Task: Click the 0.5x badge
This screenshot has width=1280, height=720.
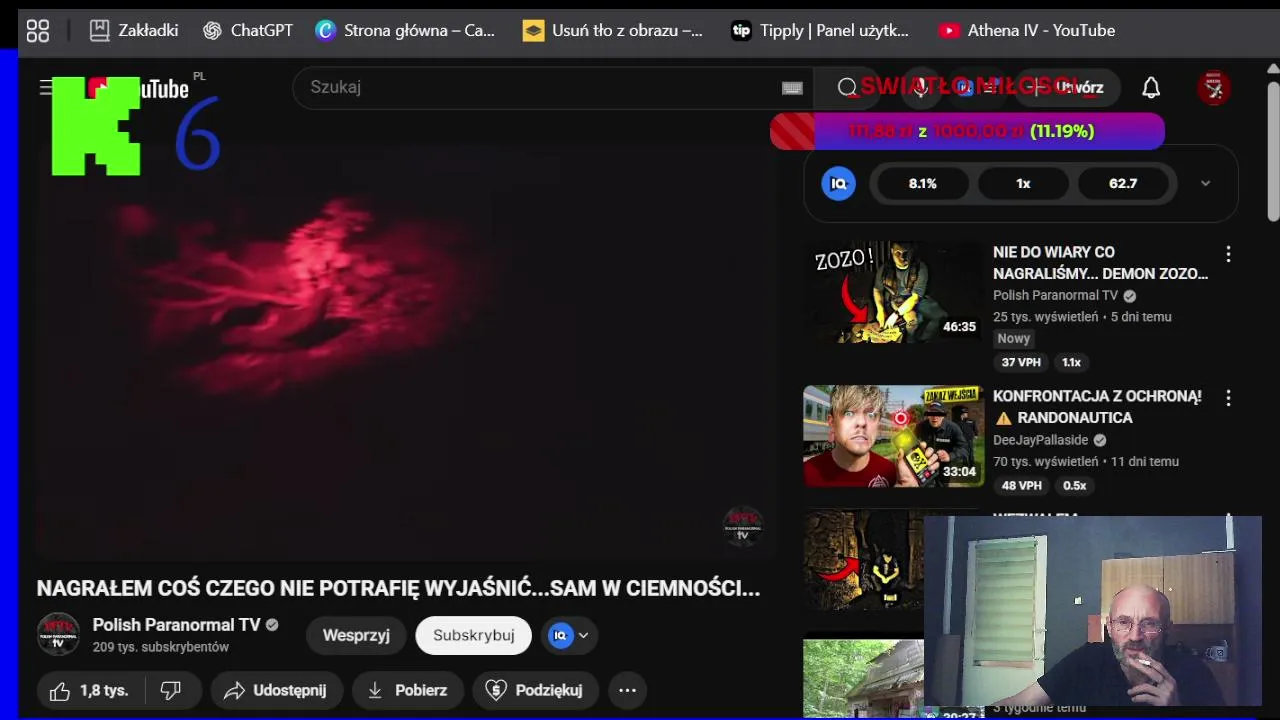Action: (x=1074, y=485)
